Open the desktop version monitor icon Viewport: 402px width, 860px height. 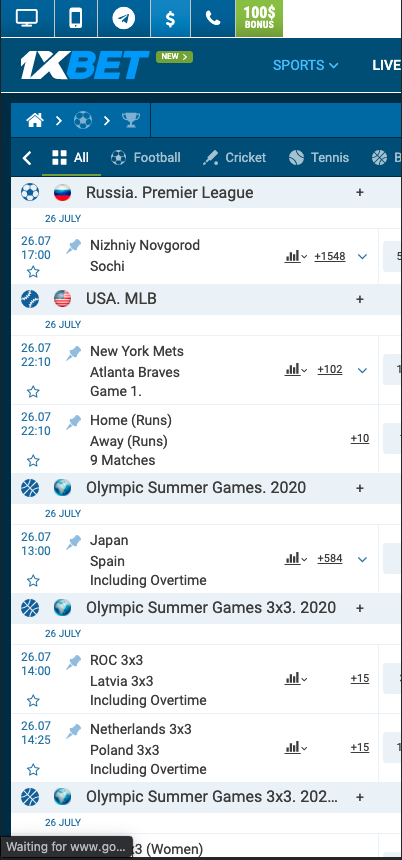tap(27, 18)
